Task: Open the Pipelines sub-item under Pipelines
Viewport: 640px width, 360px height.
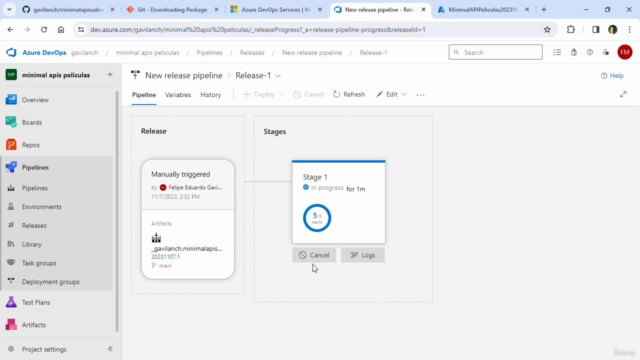Action: (35, 188)
